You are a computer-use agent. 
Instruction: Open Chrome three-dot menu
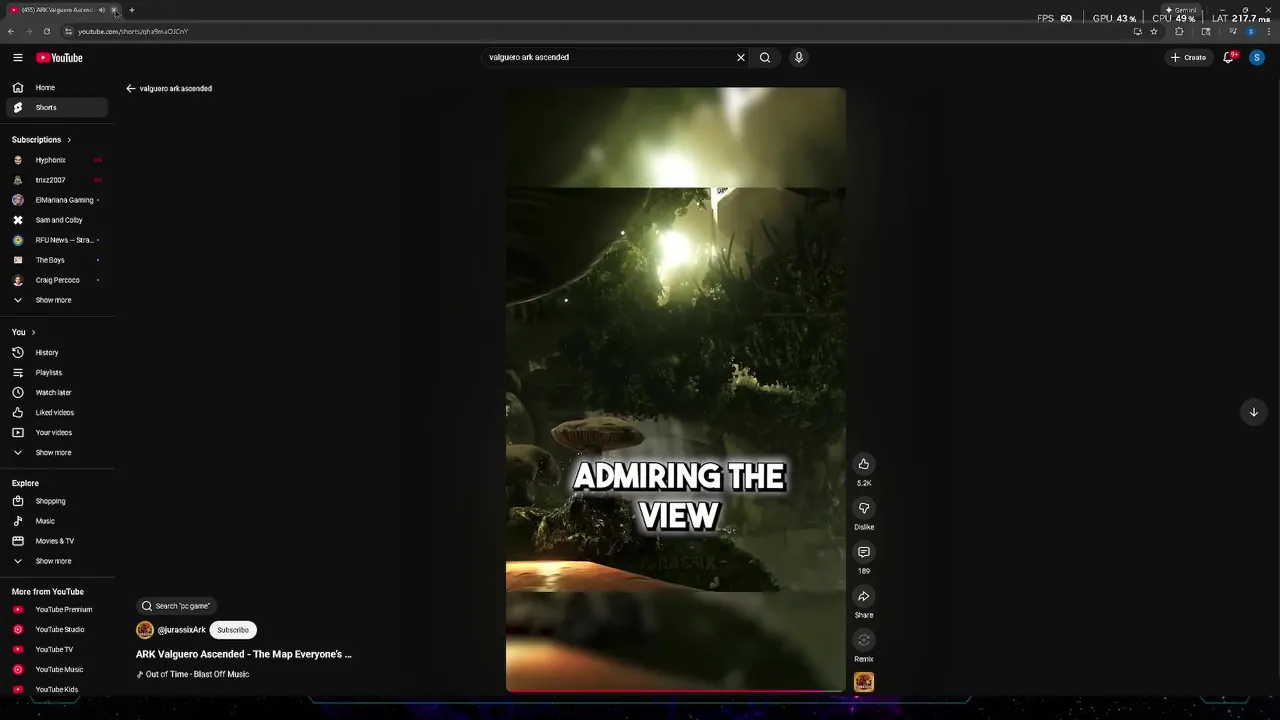pos(1269,31)
